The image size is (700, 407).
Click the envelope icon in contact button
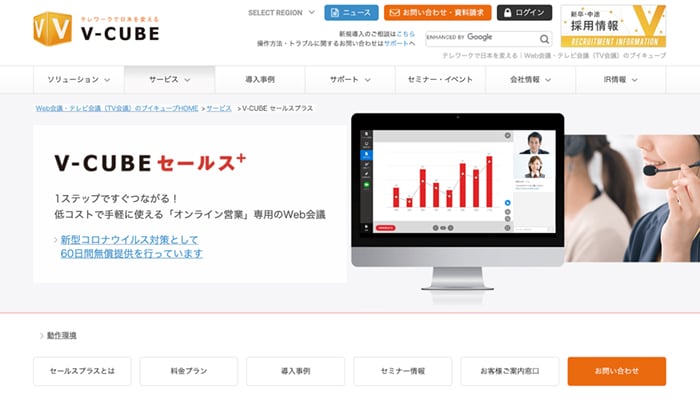click(394, 12)
